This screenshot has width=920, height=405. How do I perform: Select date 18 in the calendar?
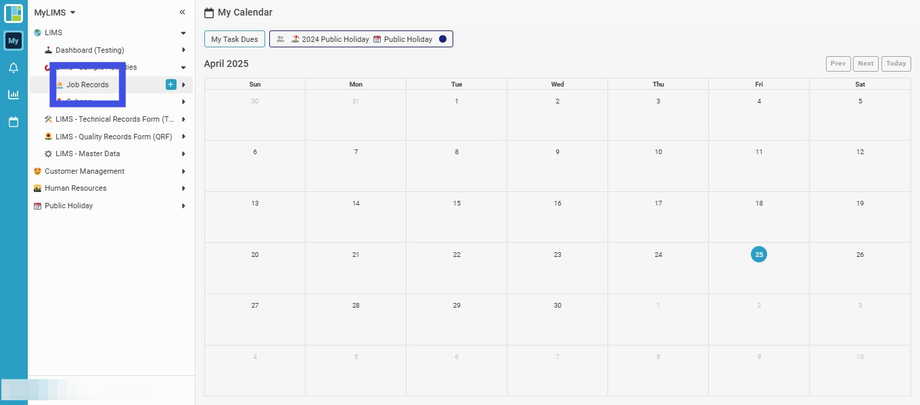click(x=759, y=203)
